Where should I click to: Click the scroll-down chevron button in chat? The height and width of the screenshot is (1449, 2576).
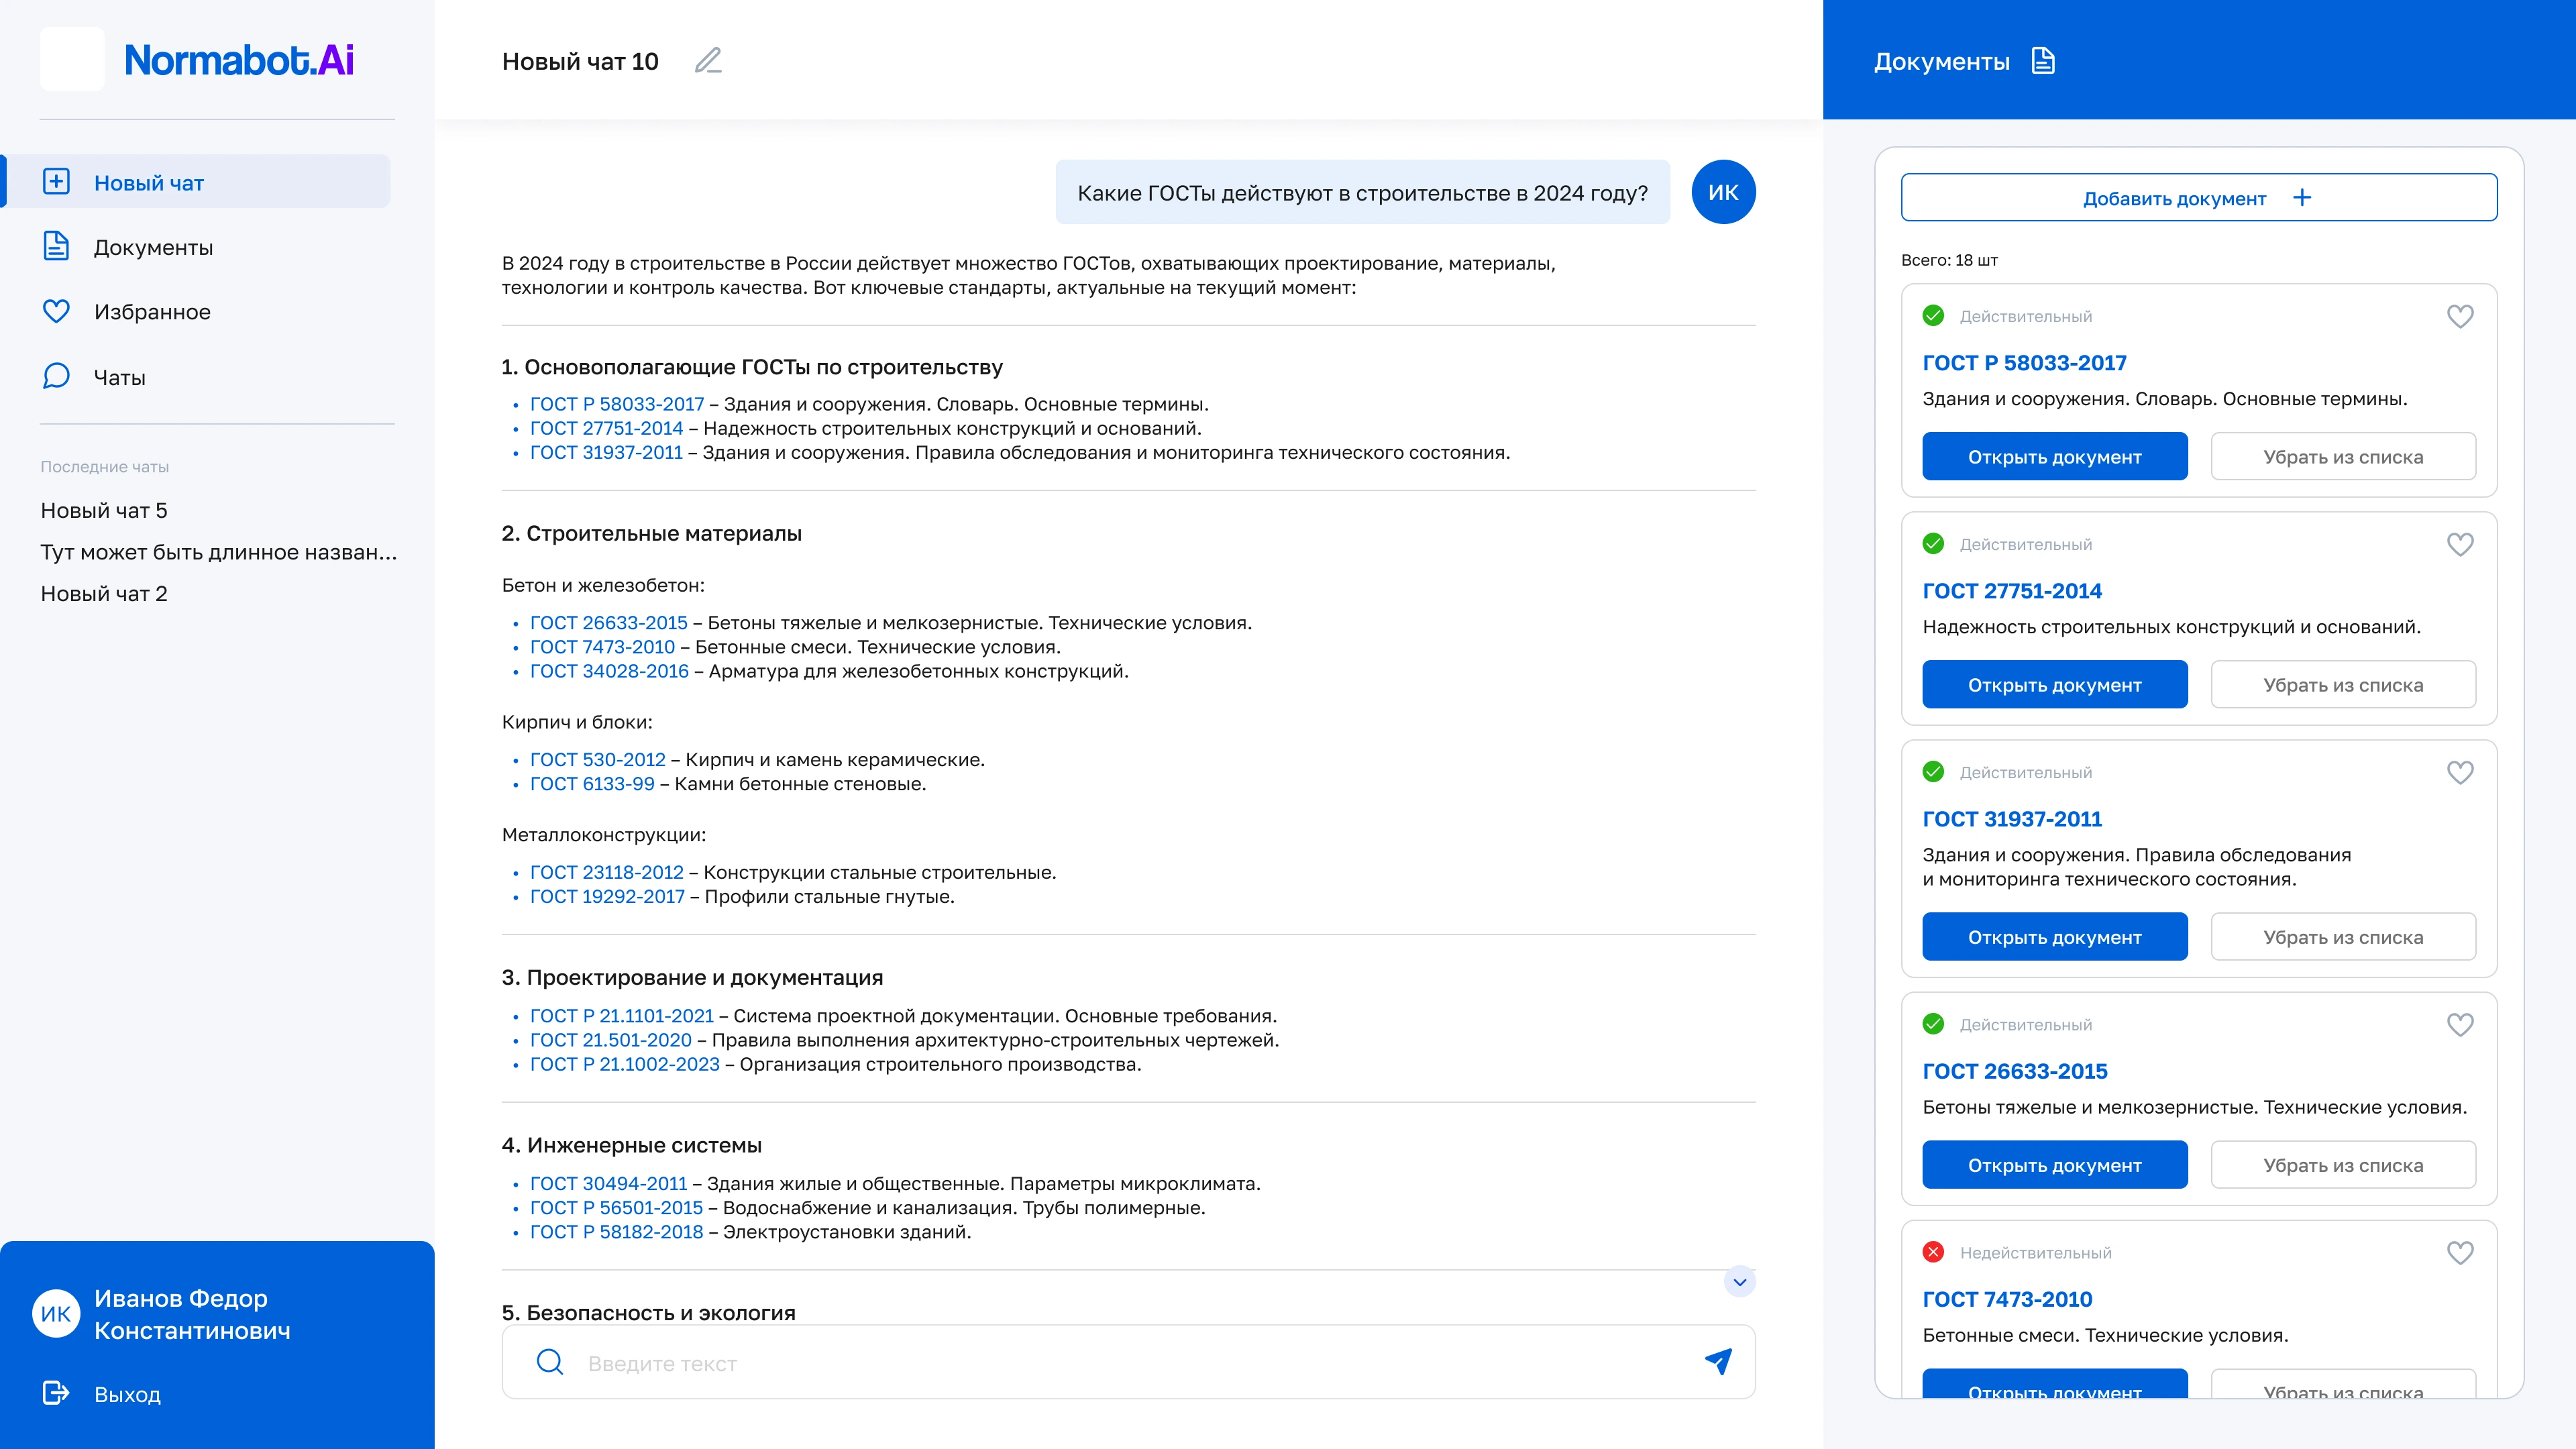(1740, 1282)
